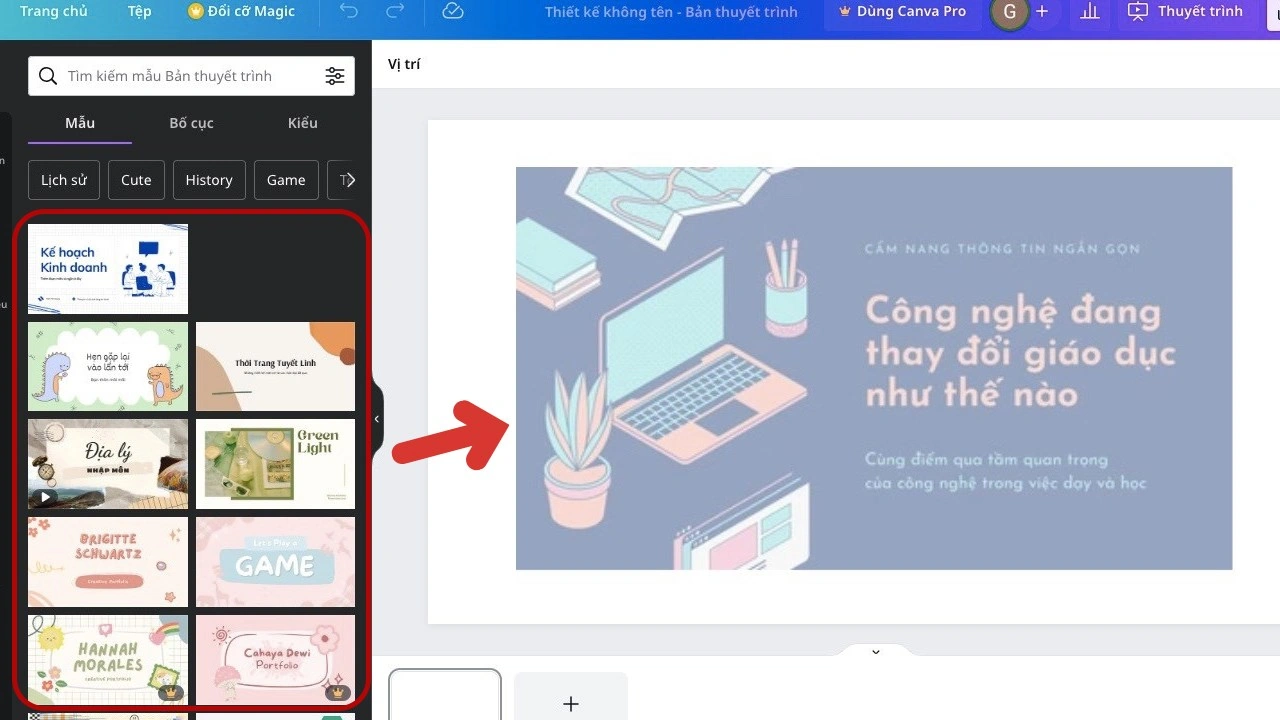Click the Dùng Canva Pro button
The image size is (1280, 720).
901,12
